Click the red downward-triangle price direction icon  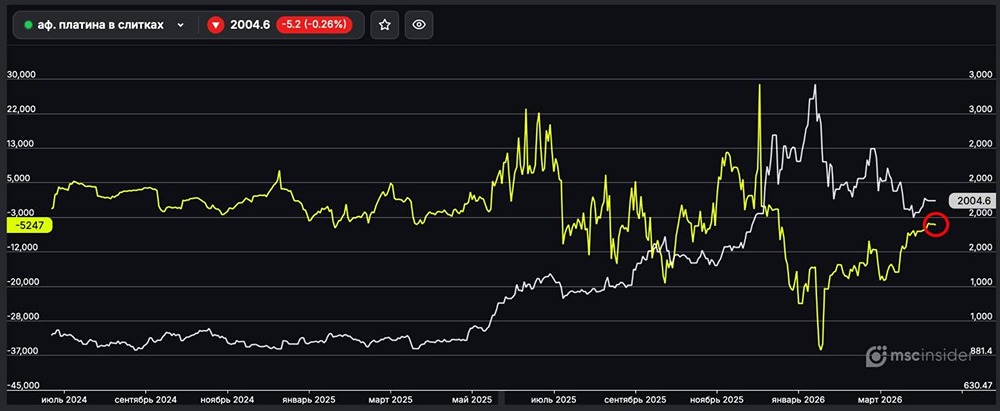(x=216, y=25)
